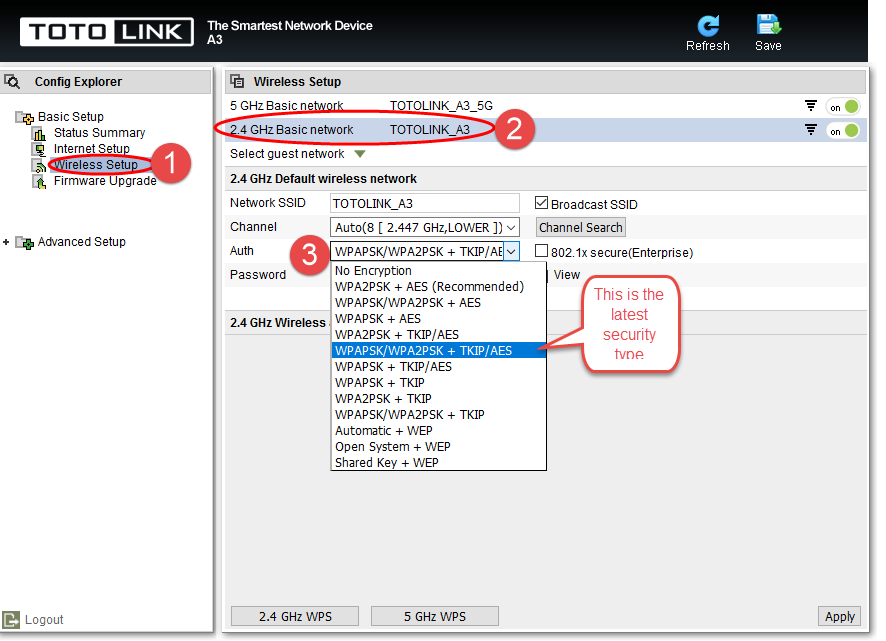Toggle the 2.4 GHz network on switch
Image resolution: width=886 pixels, height=641 pixels.
click(842, 131)
